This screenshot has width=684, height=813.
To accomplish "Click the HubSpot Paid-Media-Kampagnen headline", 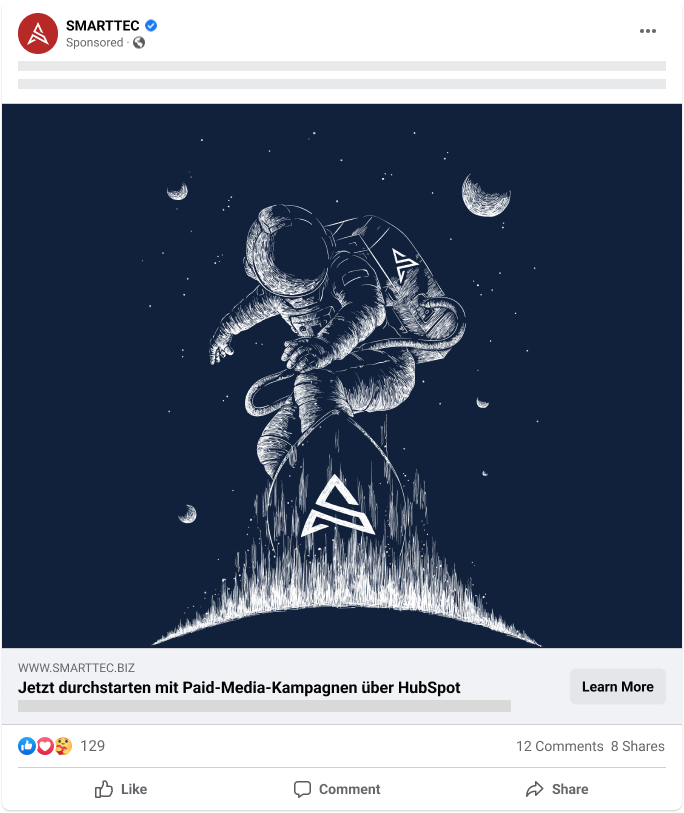I will pos(239,688).
